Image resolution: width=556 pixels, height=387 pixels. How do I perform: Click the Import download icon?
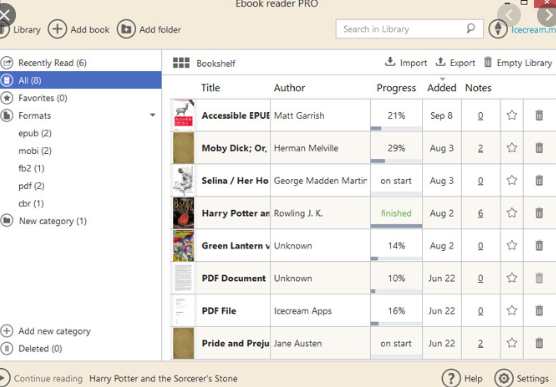[390, 62]
